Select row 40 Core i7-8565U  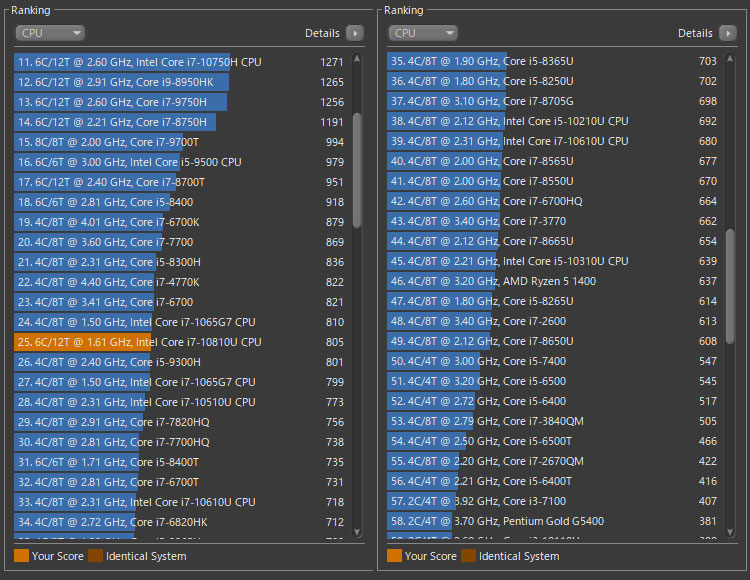(x=553, y=161)
